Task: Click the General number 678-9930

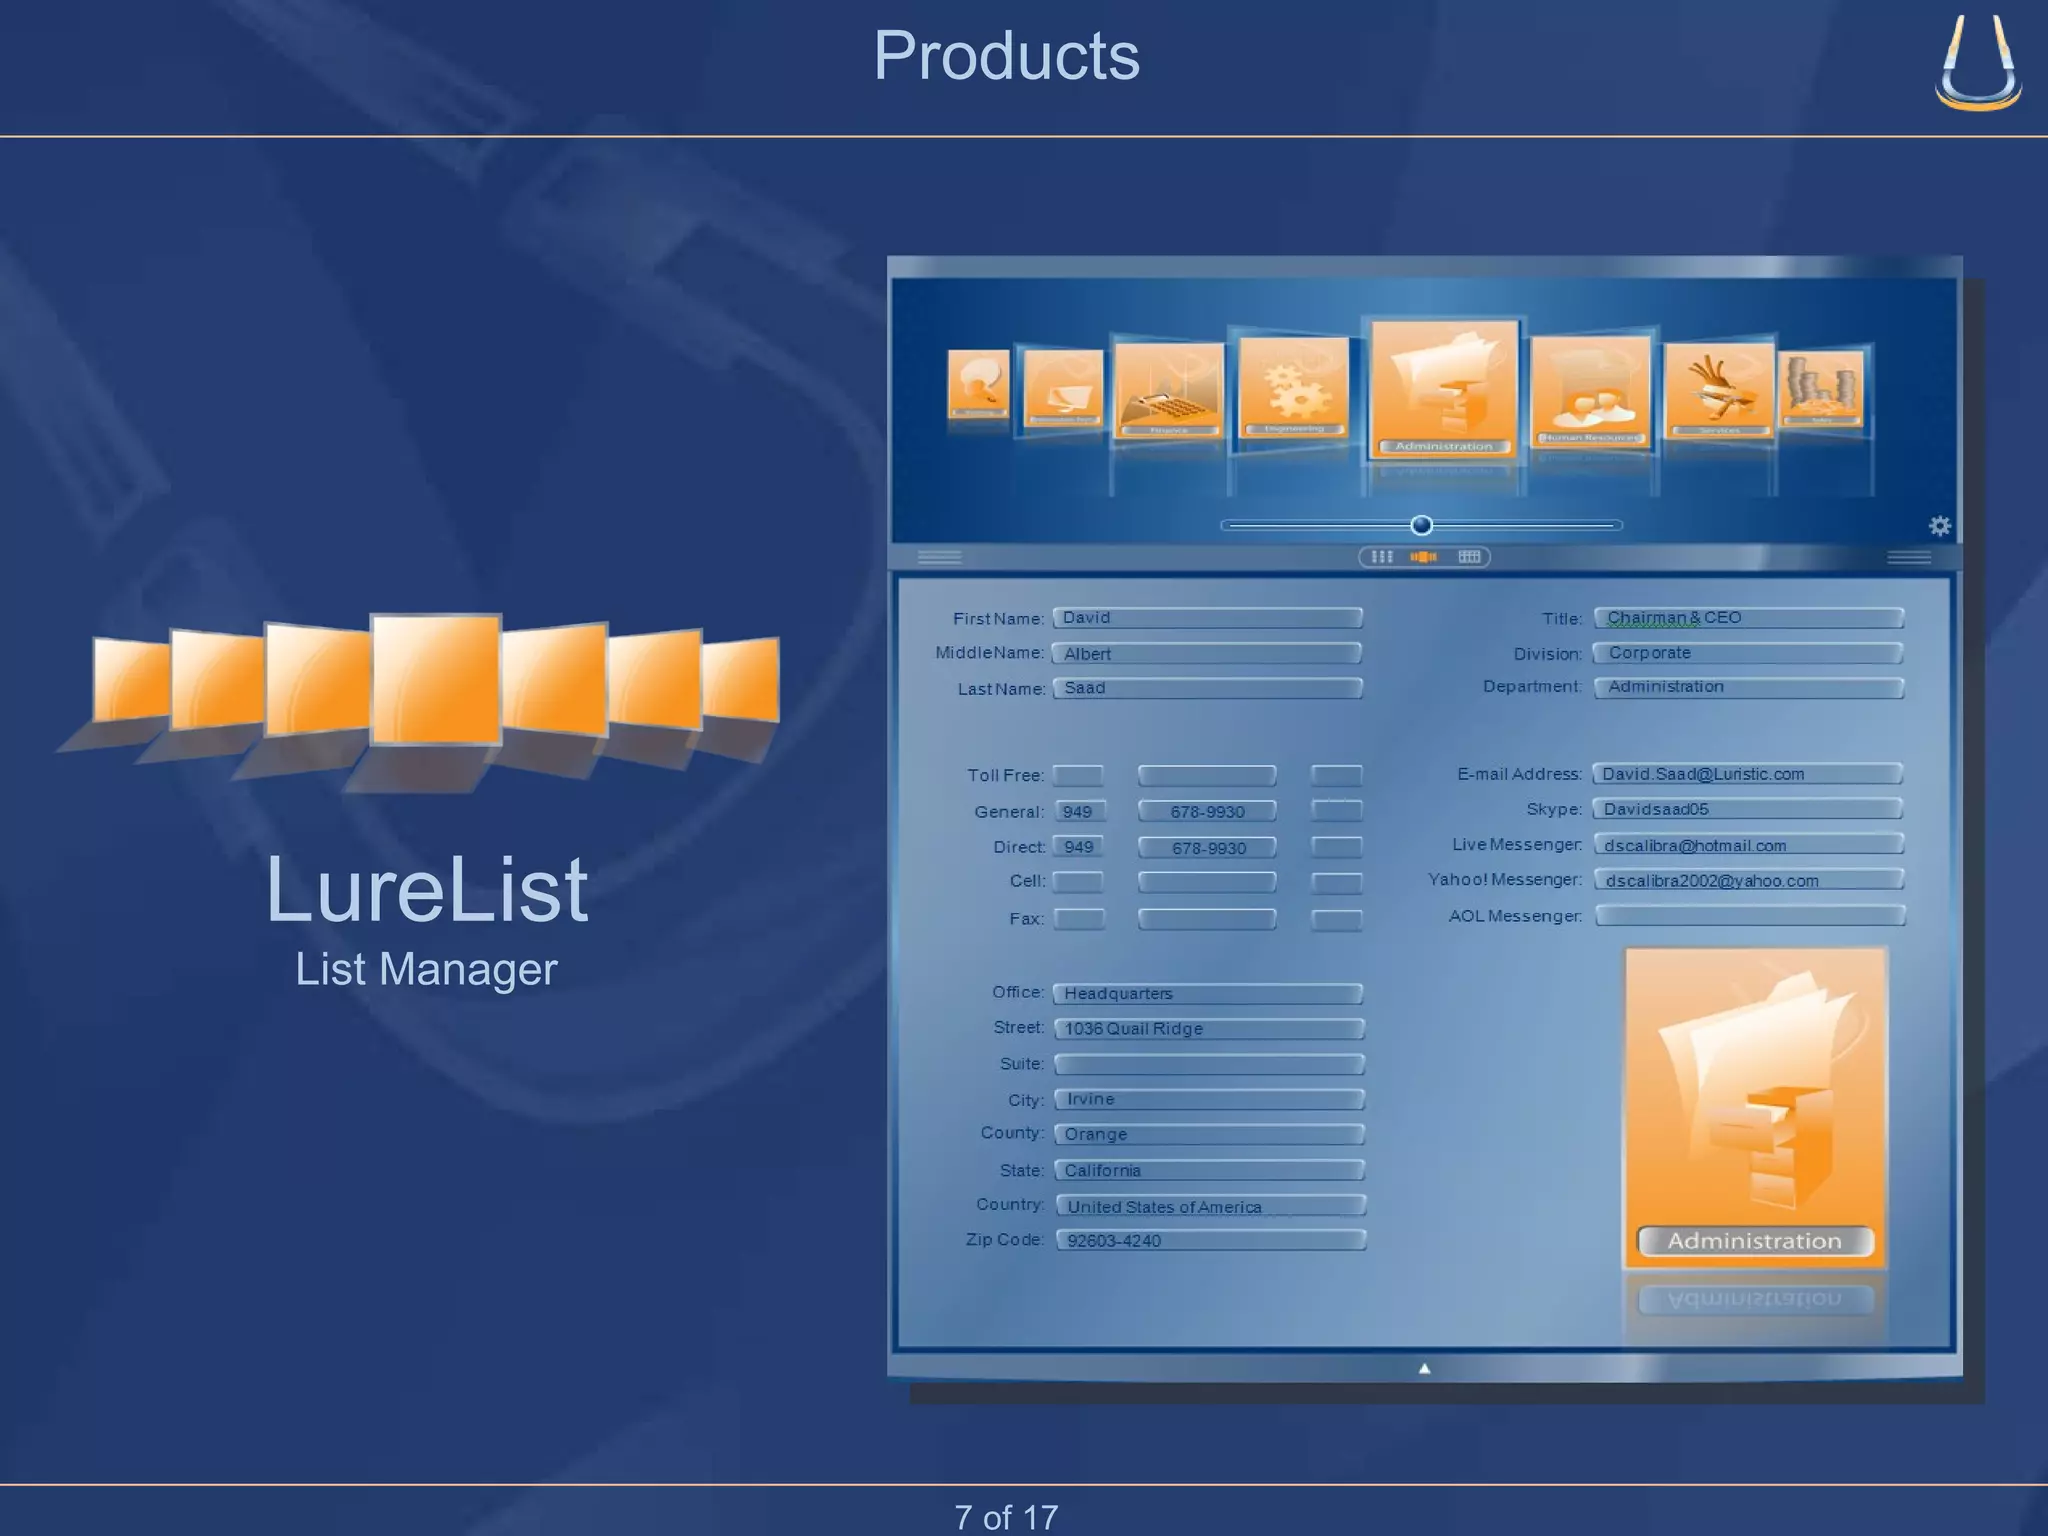Action: 1207,811
